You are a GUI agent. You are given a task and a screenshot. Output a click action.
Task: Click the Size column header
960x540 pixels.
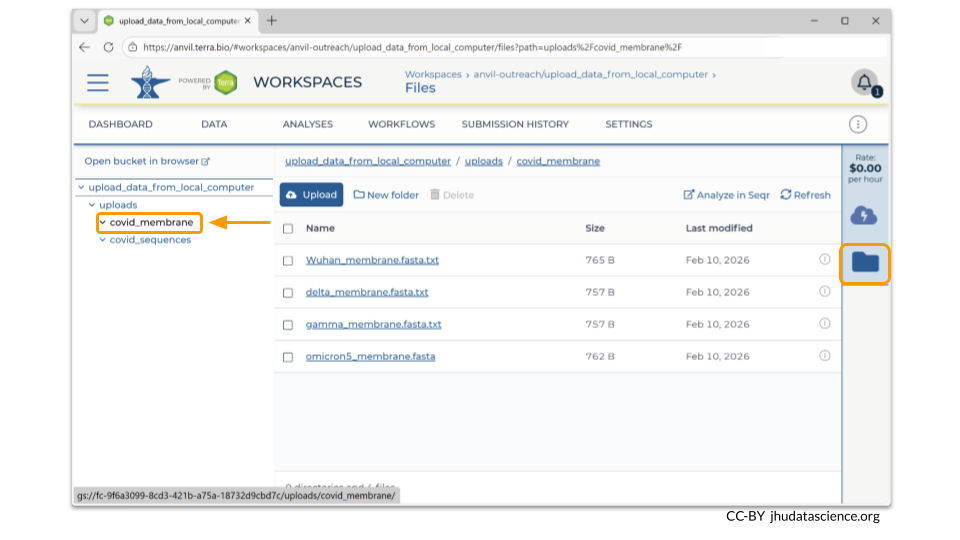click(594, 228)
